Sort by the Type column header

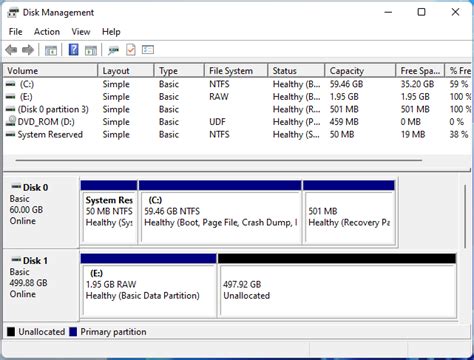tap(179, 71)
